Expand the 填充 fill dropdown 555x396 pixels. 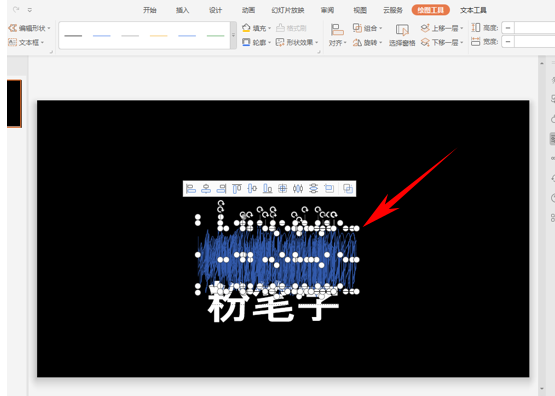256,28
